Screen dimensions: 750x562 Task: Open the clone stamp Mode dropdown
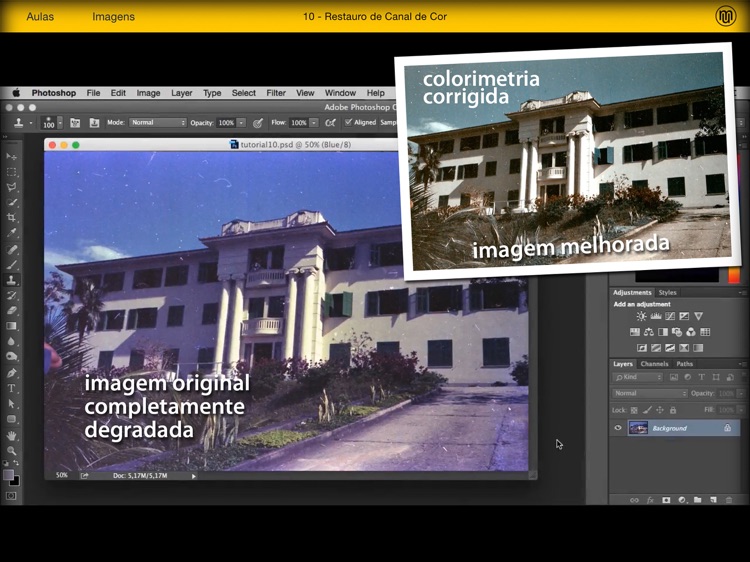point(157,123)
